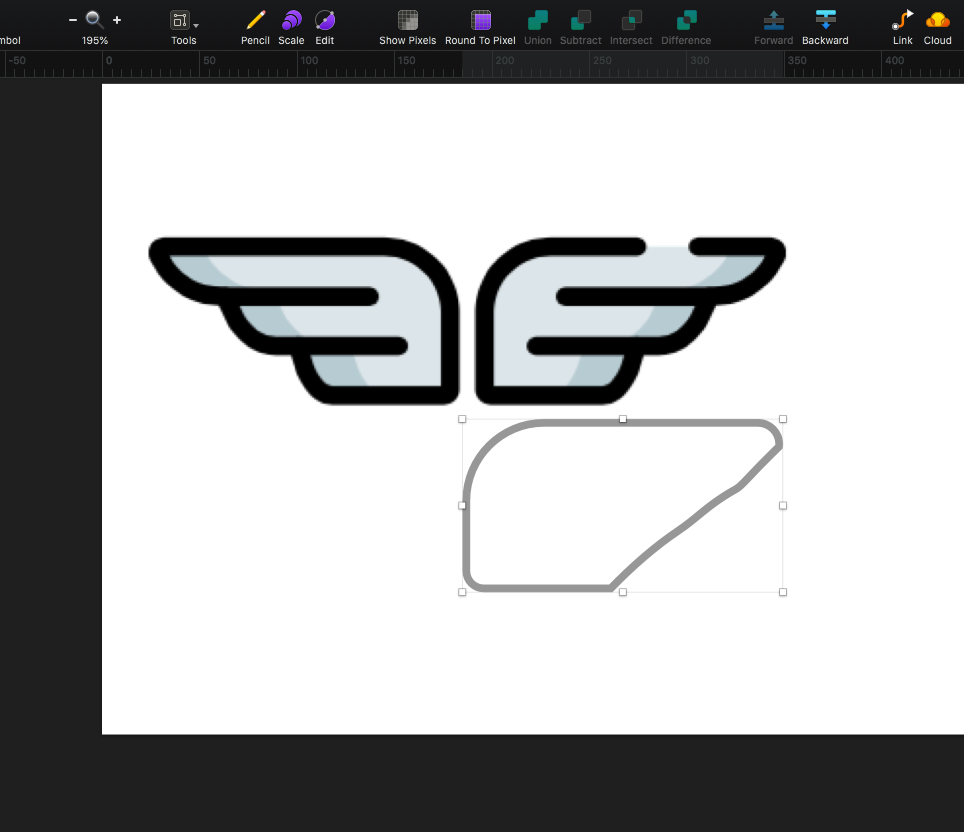Apply the Difference boolean operation
This screenshot has width=964, height=832.
point(686,20)
